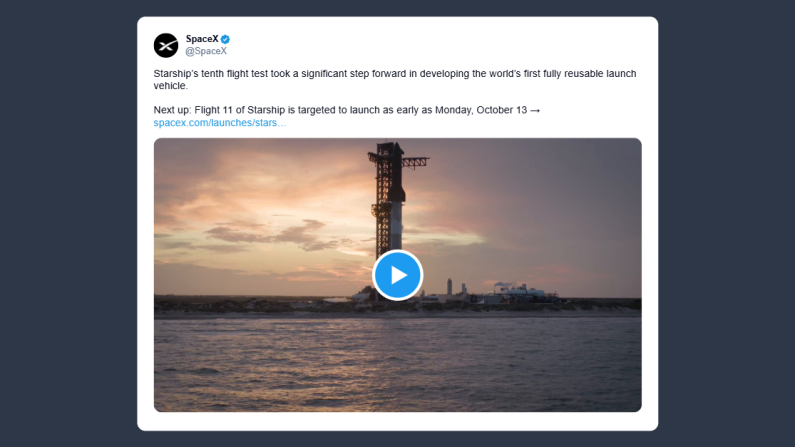Open the spacex.com/launches/stars… link

coord(220,122)
